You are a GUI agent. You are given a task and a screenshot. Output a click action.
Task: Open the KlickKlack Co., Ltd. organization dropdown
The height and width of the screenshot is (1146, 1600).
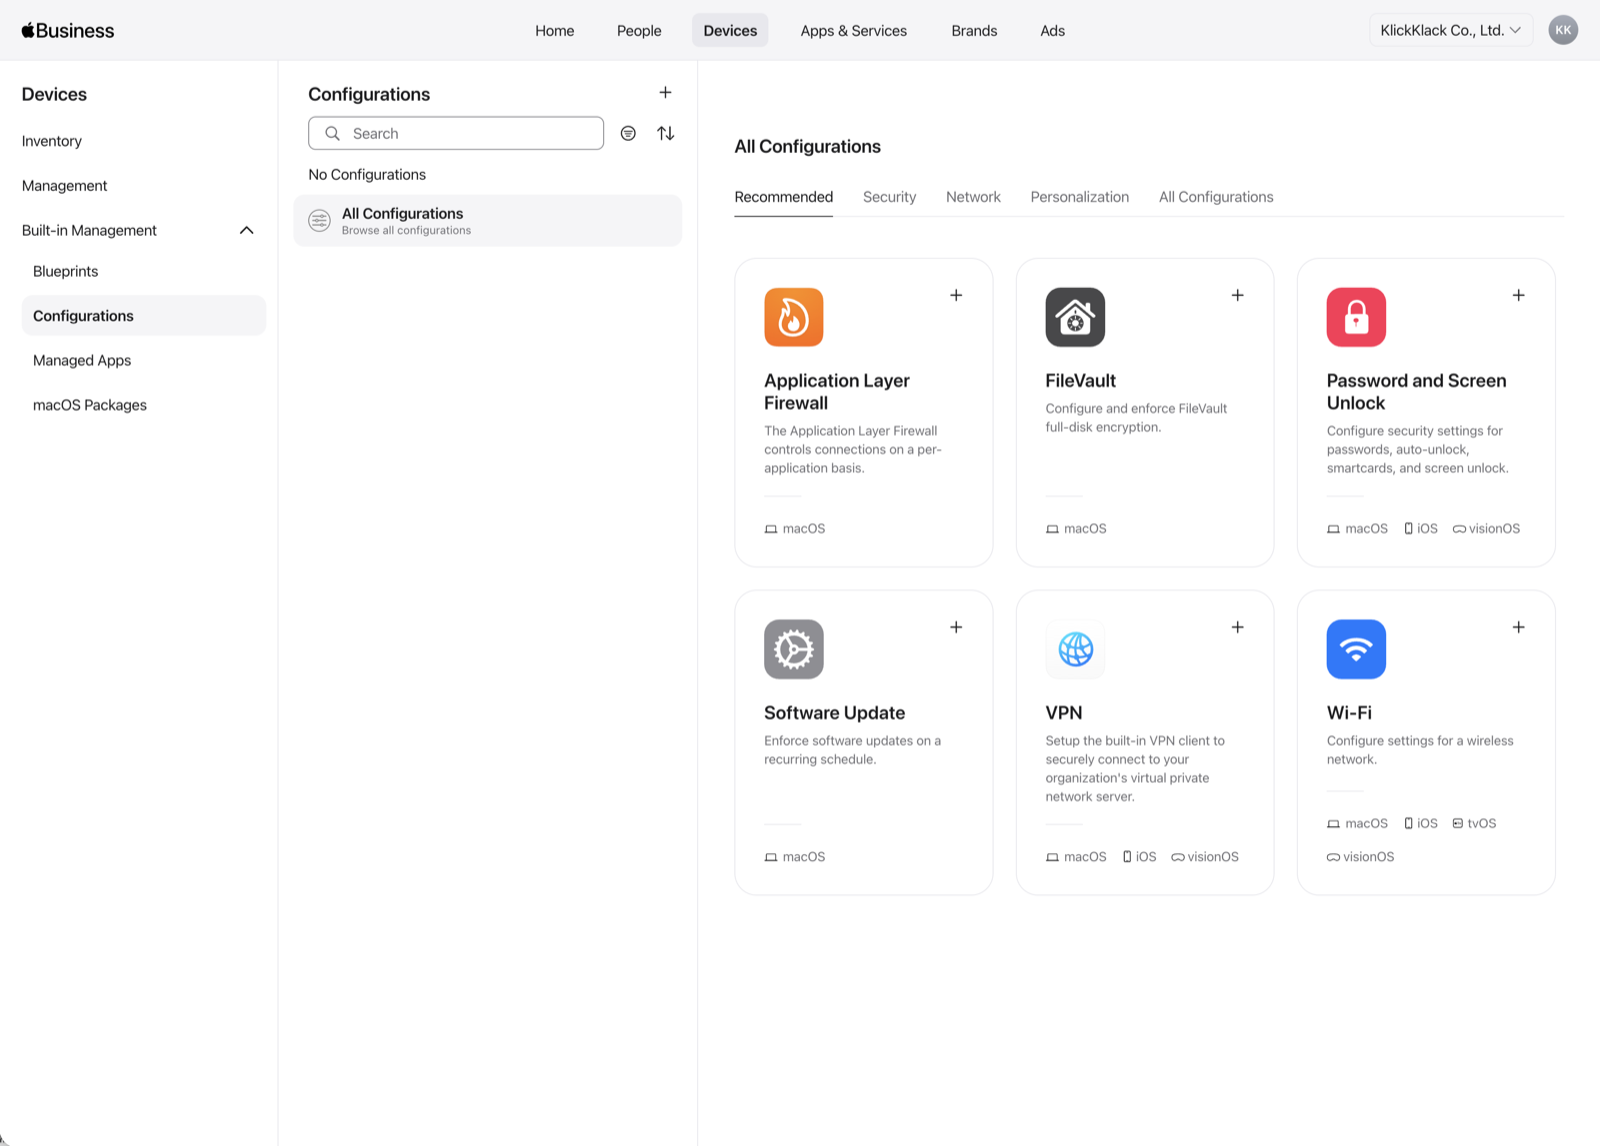[x=1450, y=30]
